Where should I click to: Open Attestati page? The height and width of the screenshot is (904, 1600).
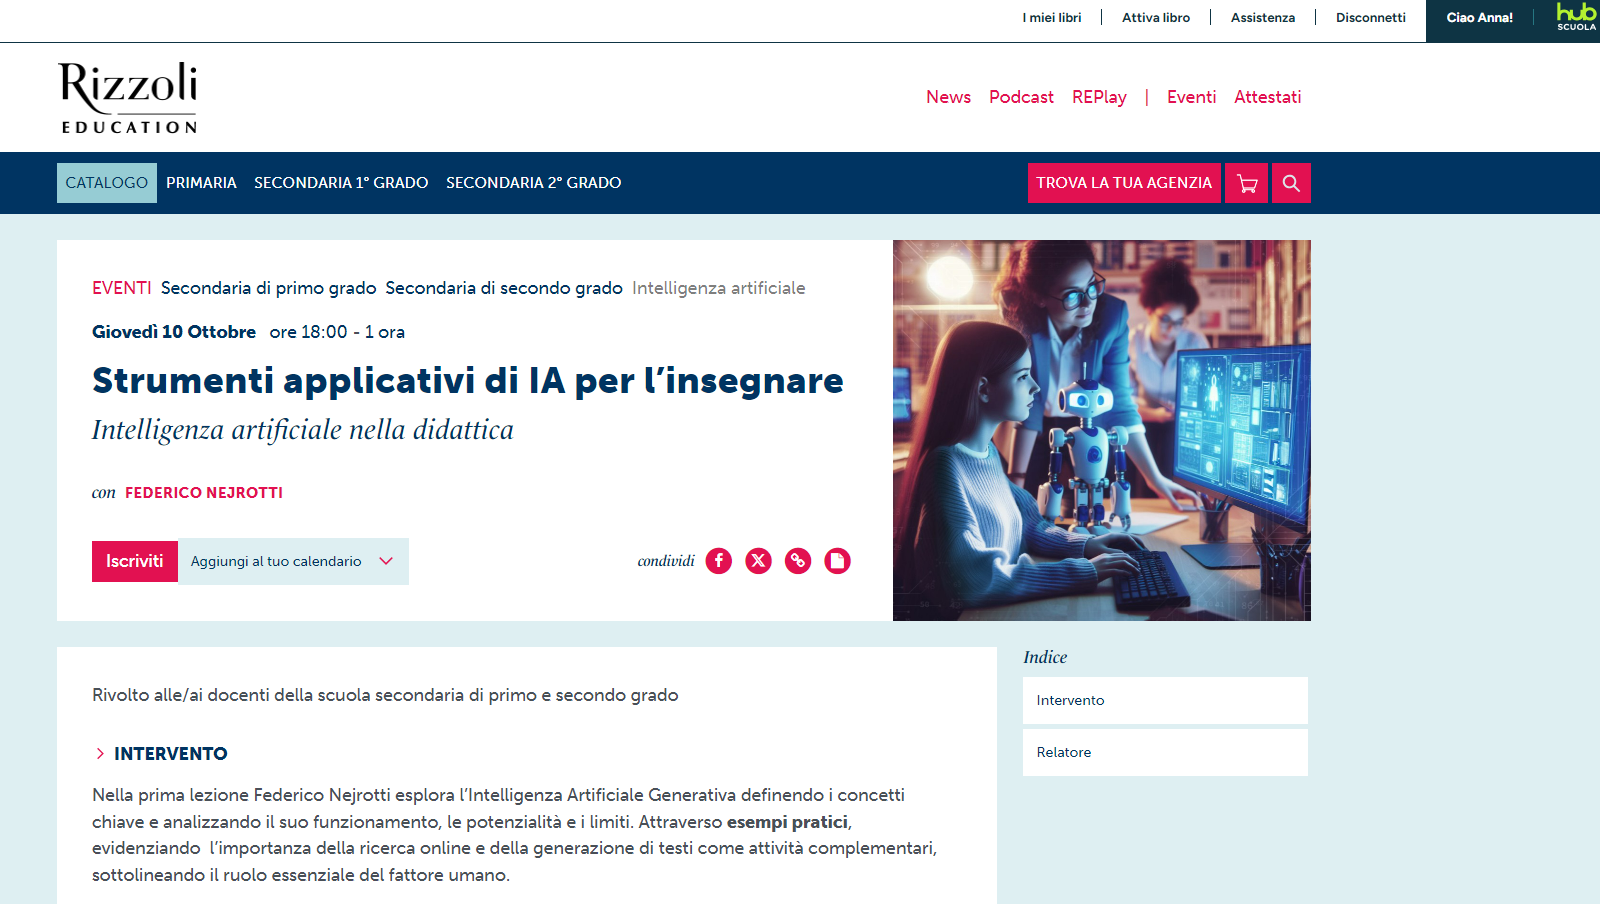[x=1267, y=97]
